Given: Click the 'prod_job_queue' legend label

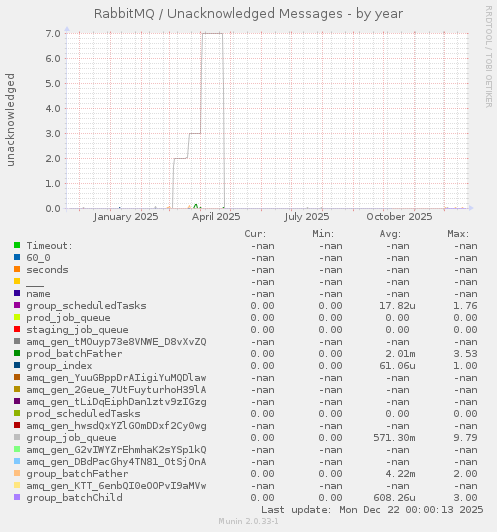Looking at the screenshot, I should pos(68,318).
